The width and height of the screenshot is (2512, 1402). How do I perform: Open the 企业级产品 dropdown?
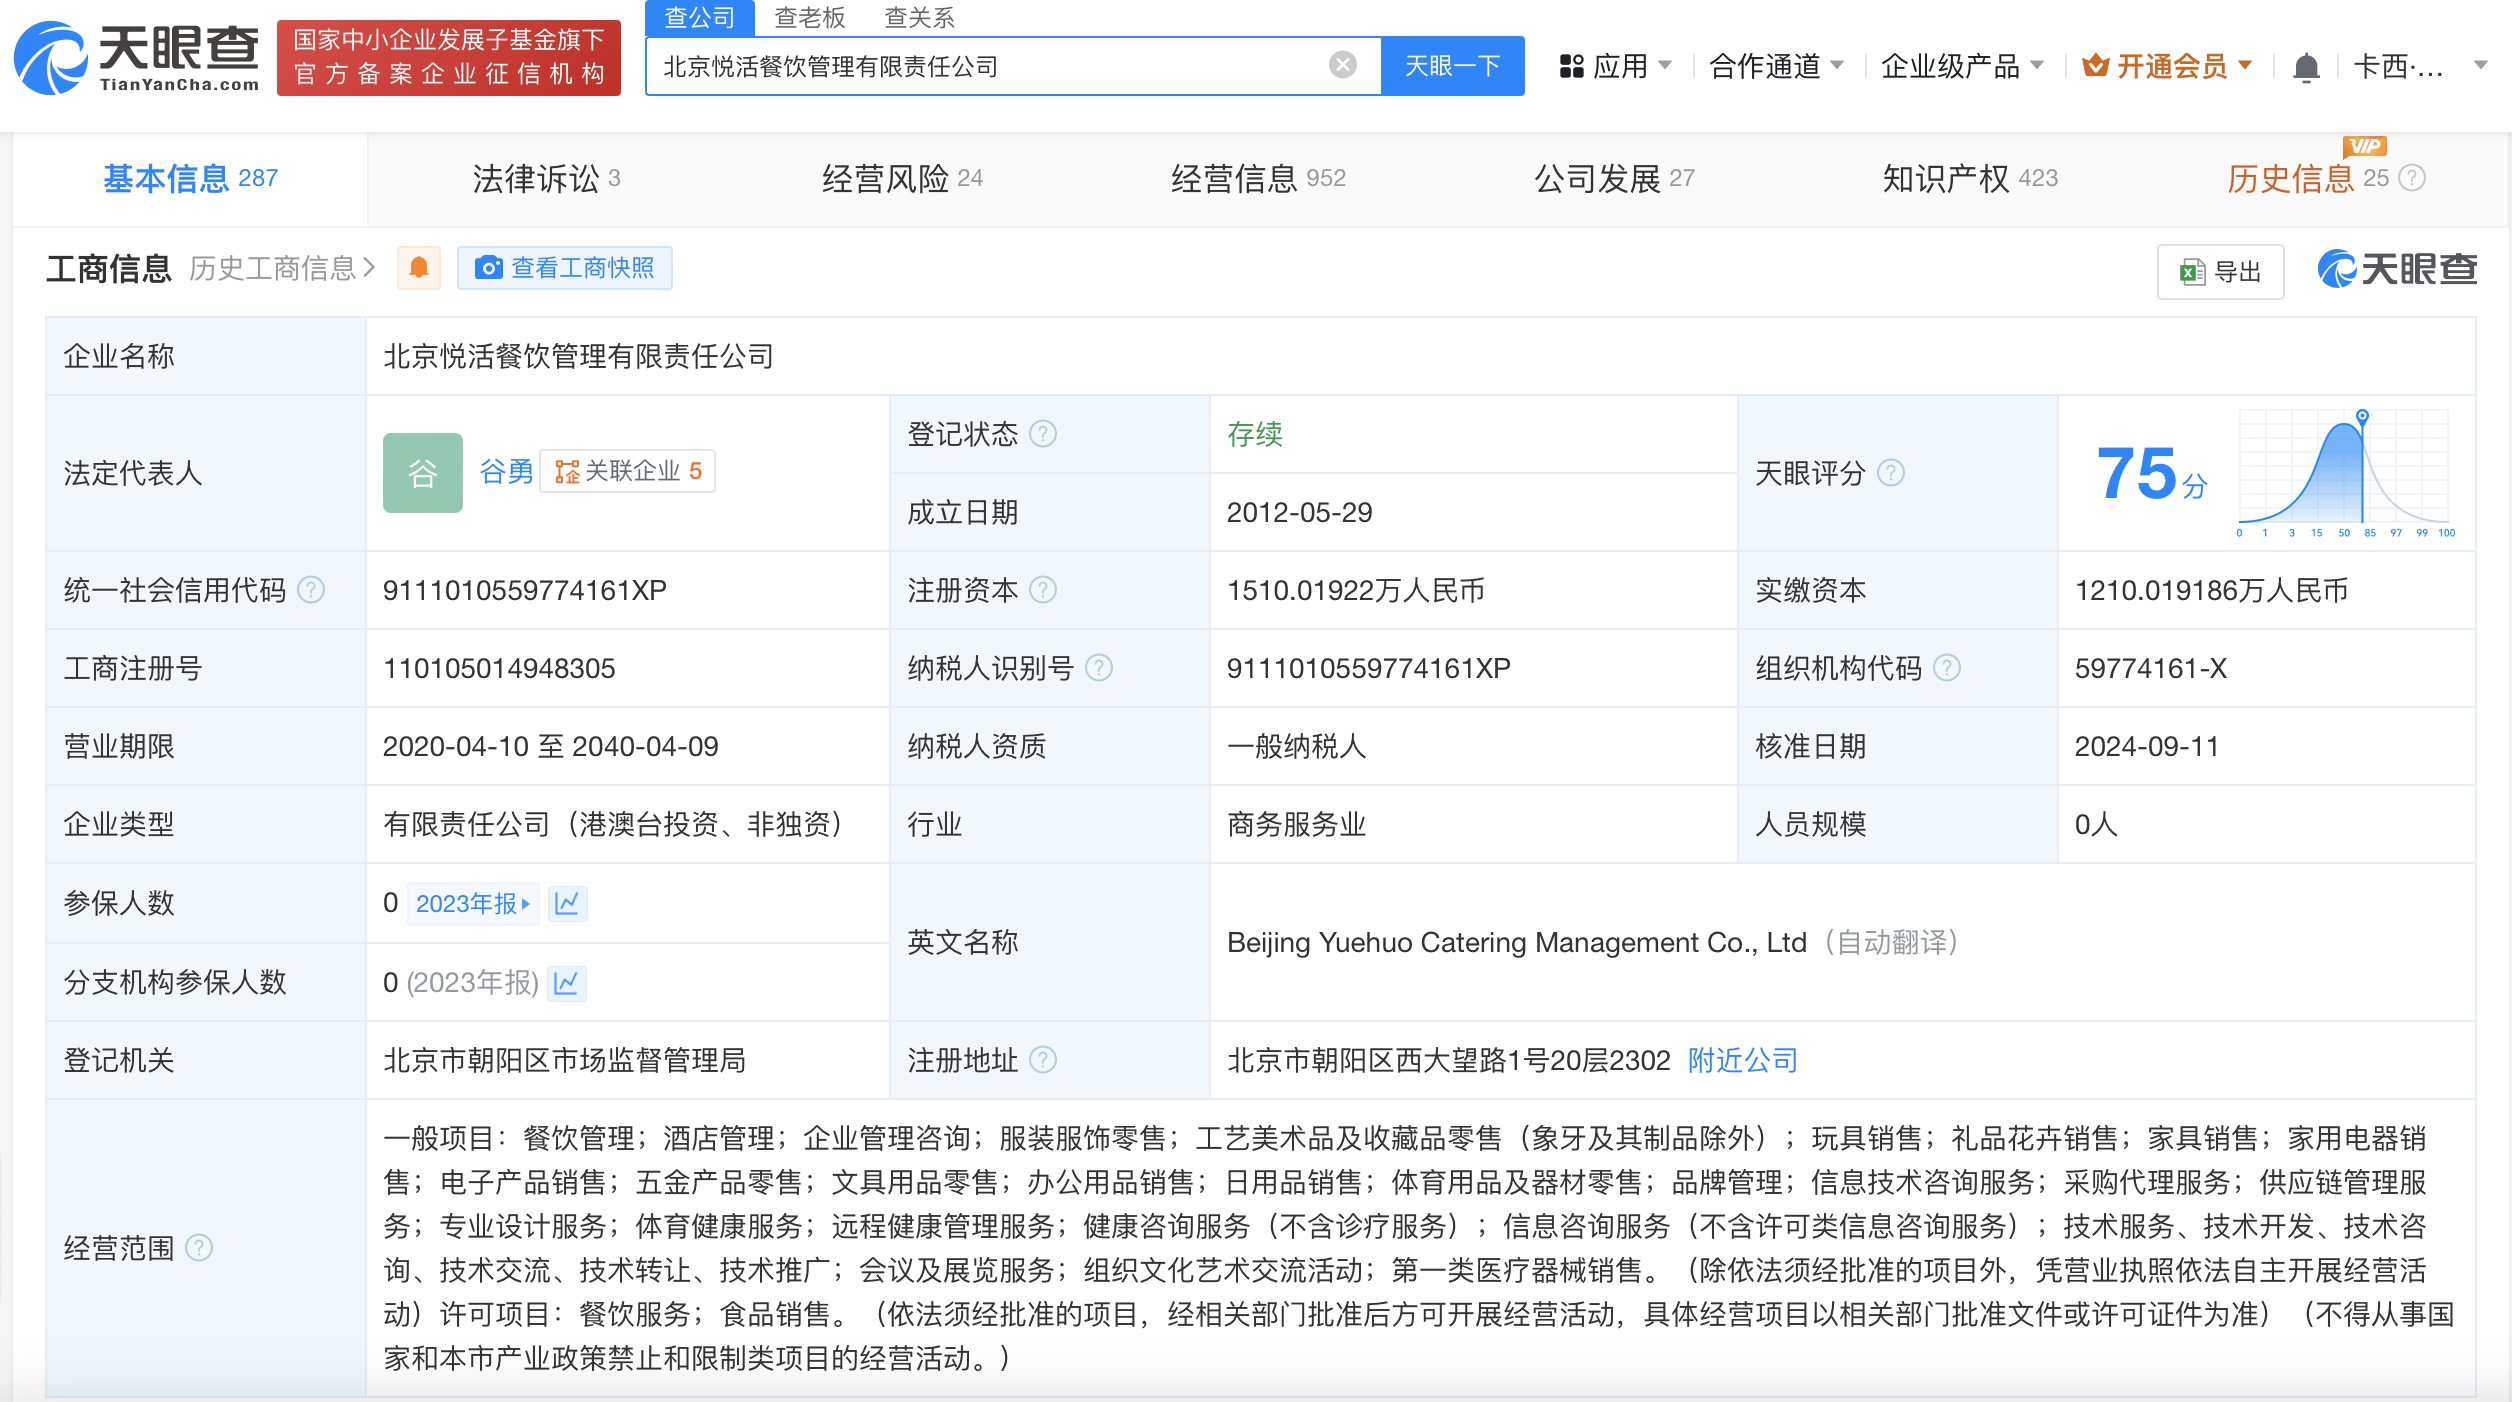click(x=1962, y=66)
